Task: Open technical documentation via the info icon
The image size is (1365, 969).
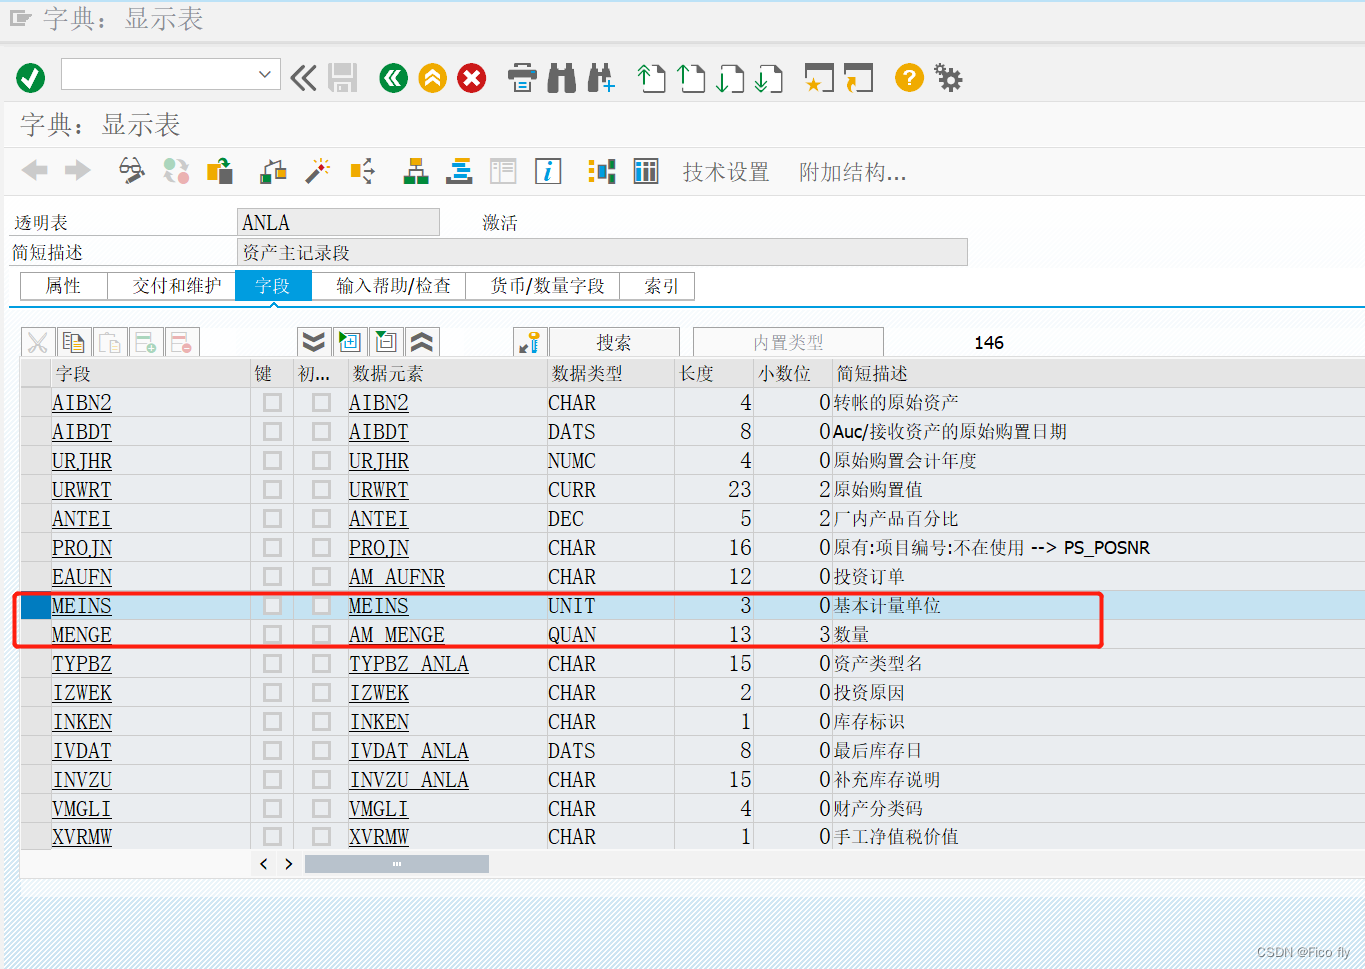Action: [547, 170]
